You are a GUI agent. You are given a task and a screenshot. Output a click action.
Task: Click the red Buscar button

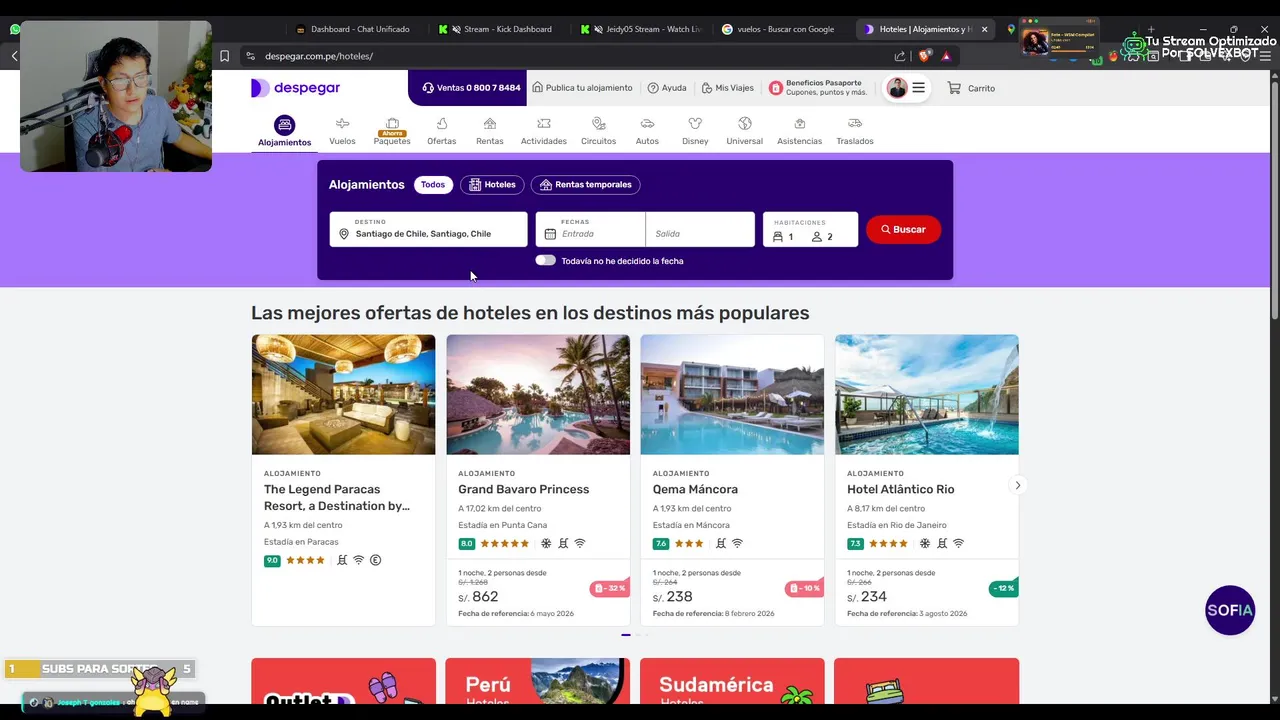tap(903, 229)
